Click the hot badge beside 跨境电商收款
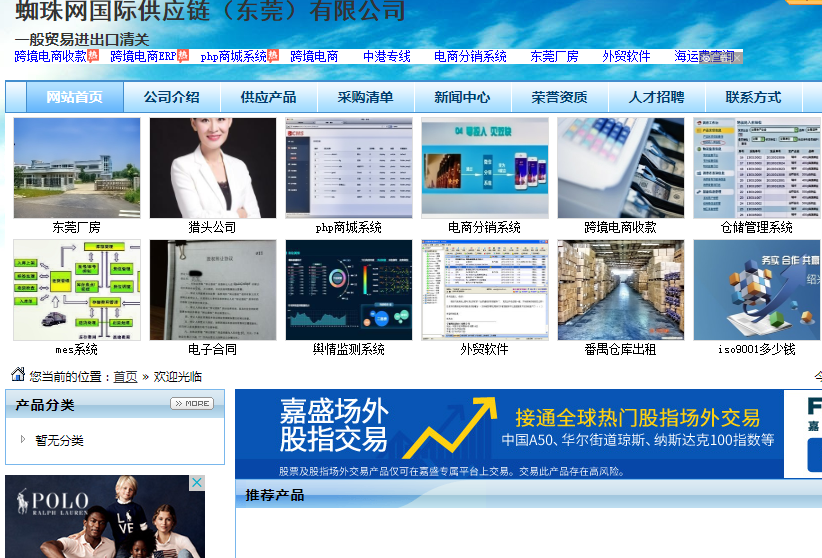This screenshot has width=822, height=558. [x=93, y=55]
